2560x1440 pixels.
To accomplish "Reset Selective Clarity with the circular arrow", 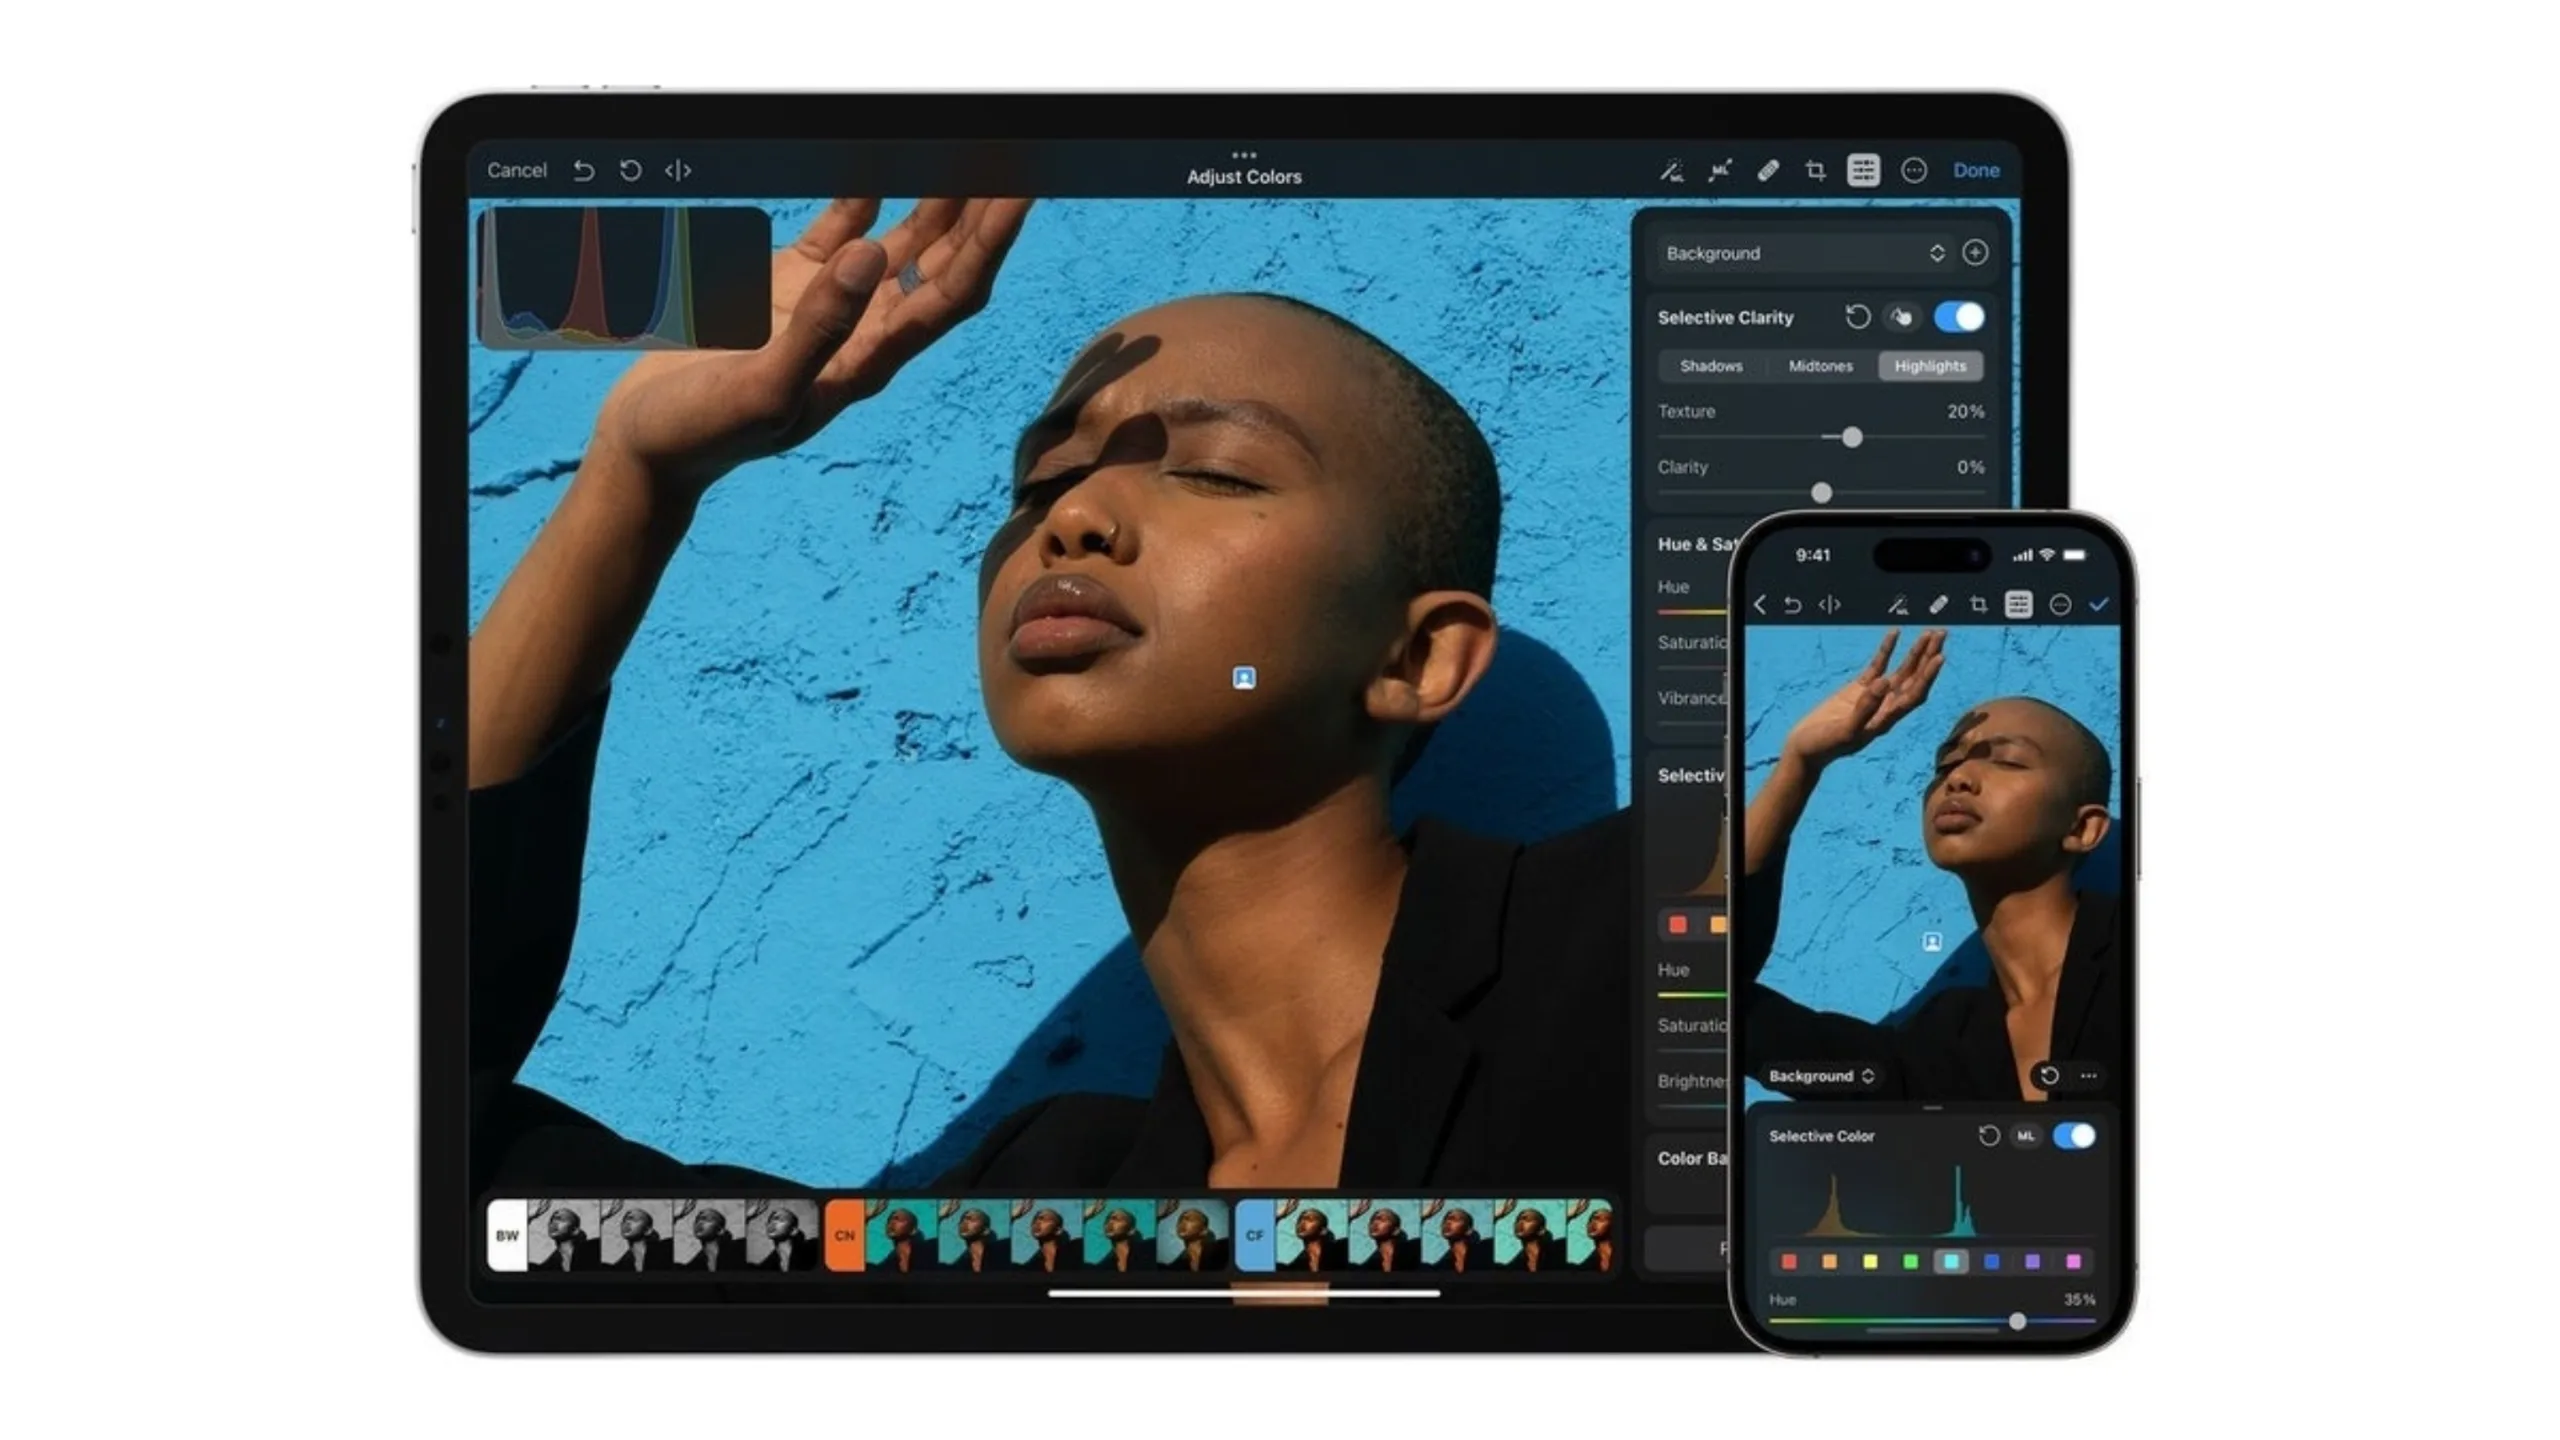I will (1857, 317).
